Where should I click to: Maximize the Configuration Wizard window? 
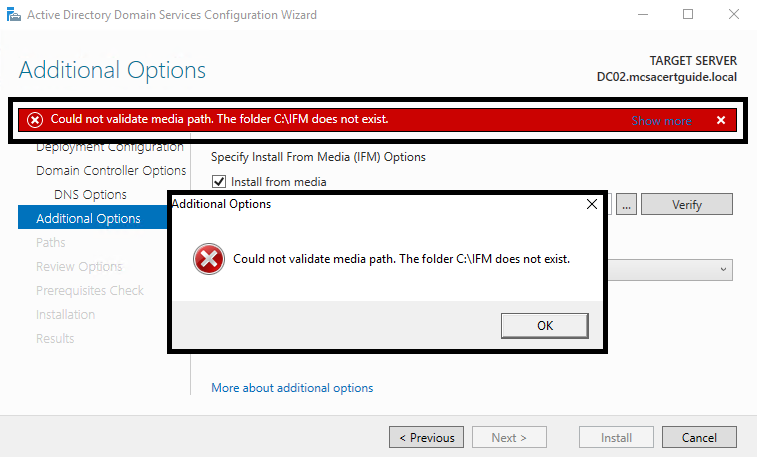[x=688, y=14]
